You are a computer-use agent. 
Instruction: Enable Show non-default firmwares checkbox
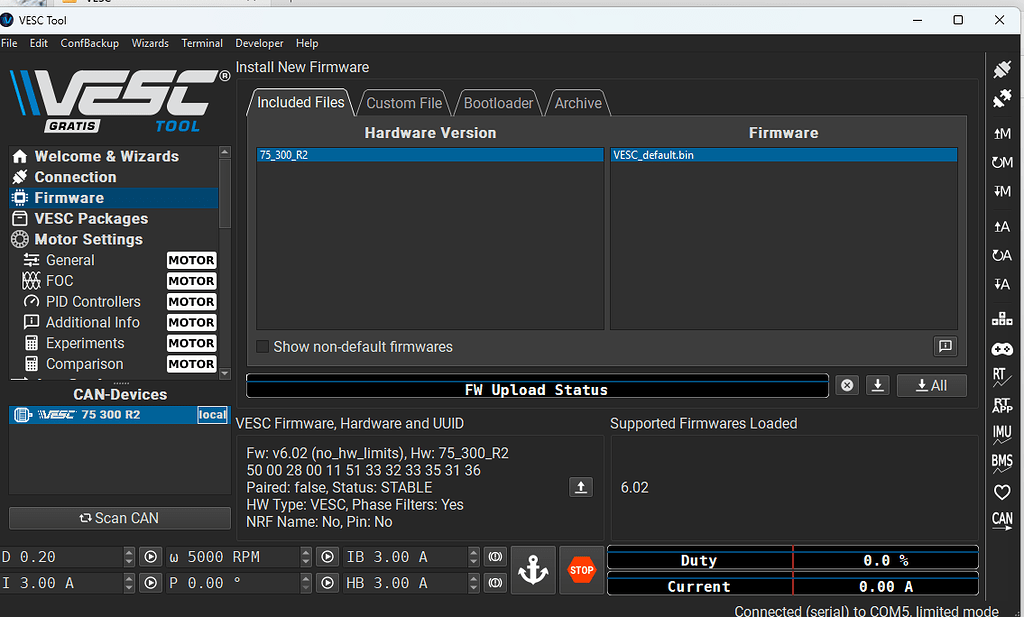263,347
